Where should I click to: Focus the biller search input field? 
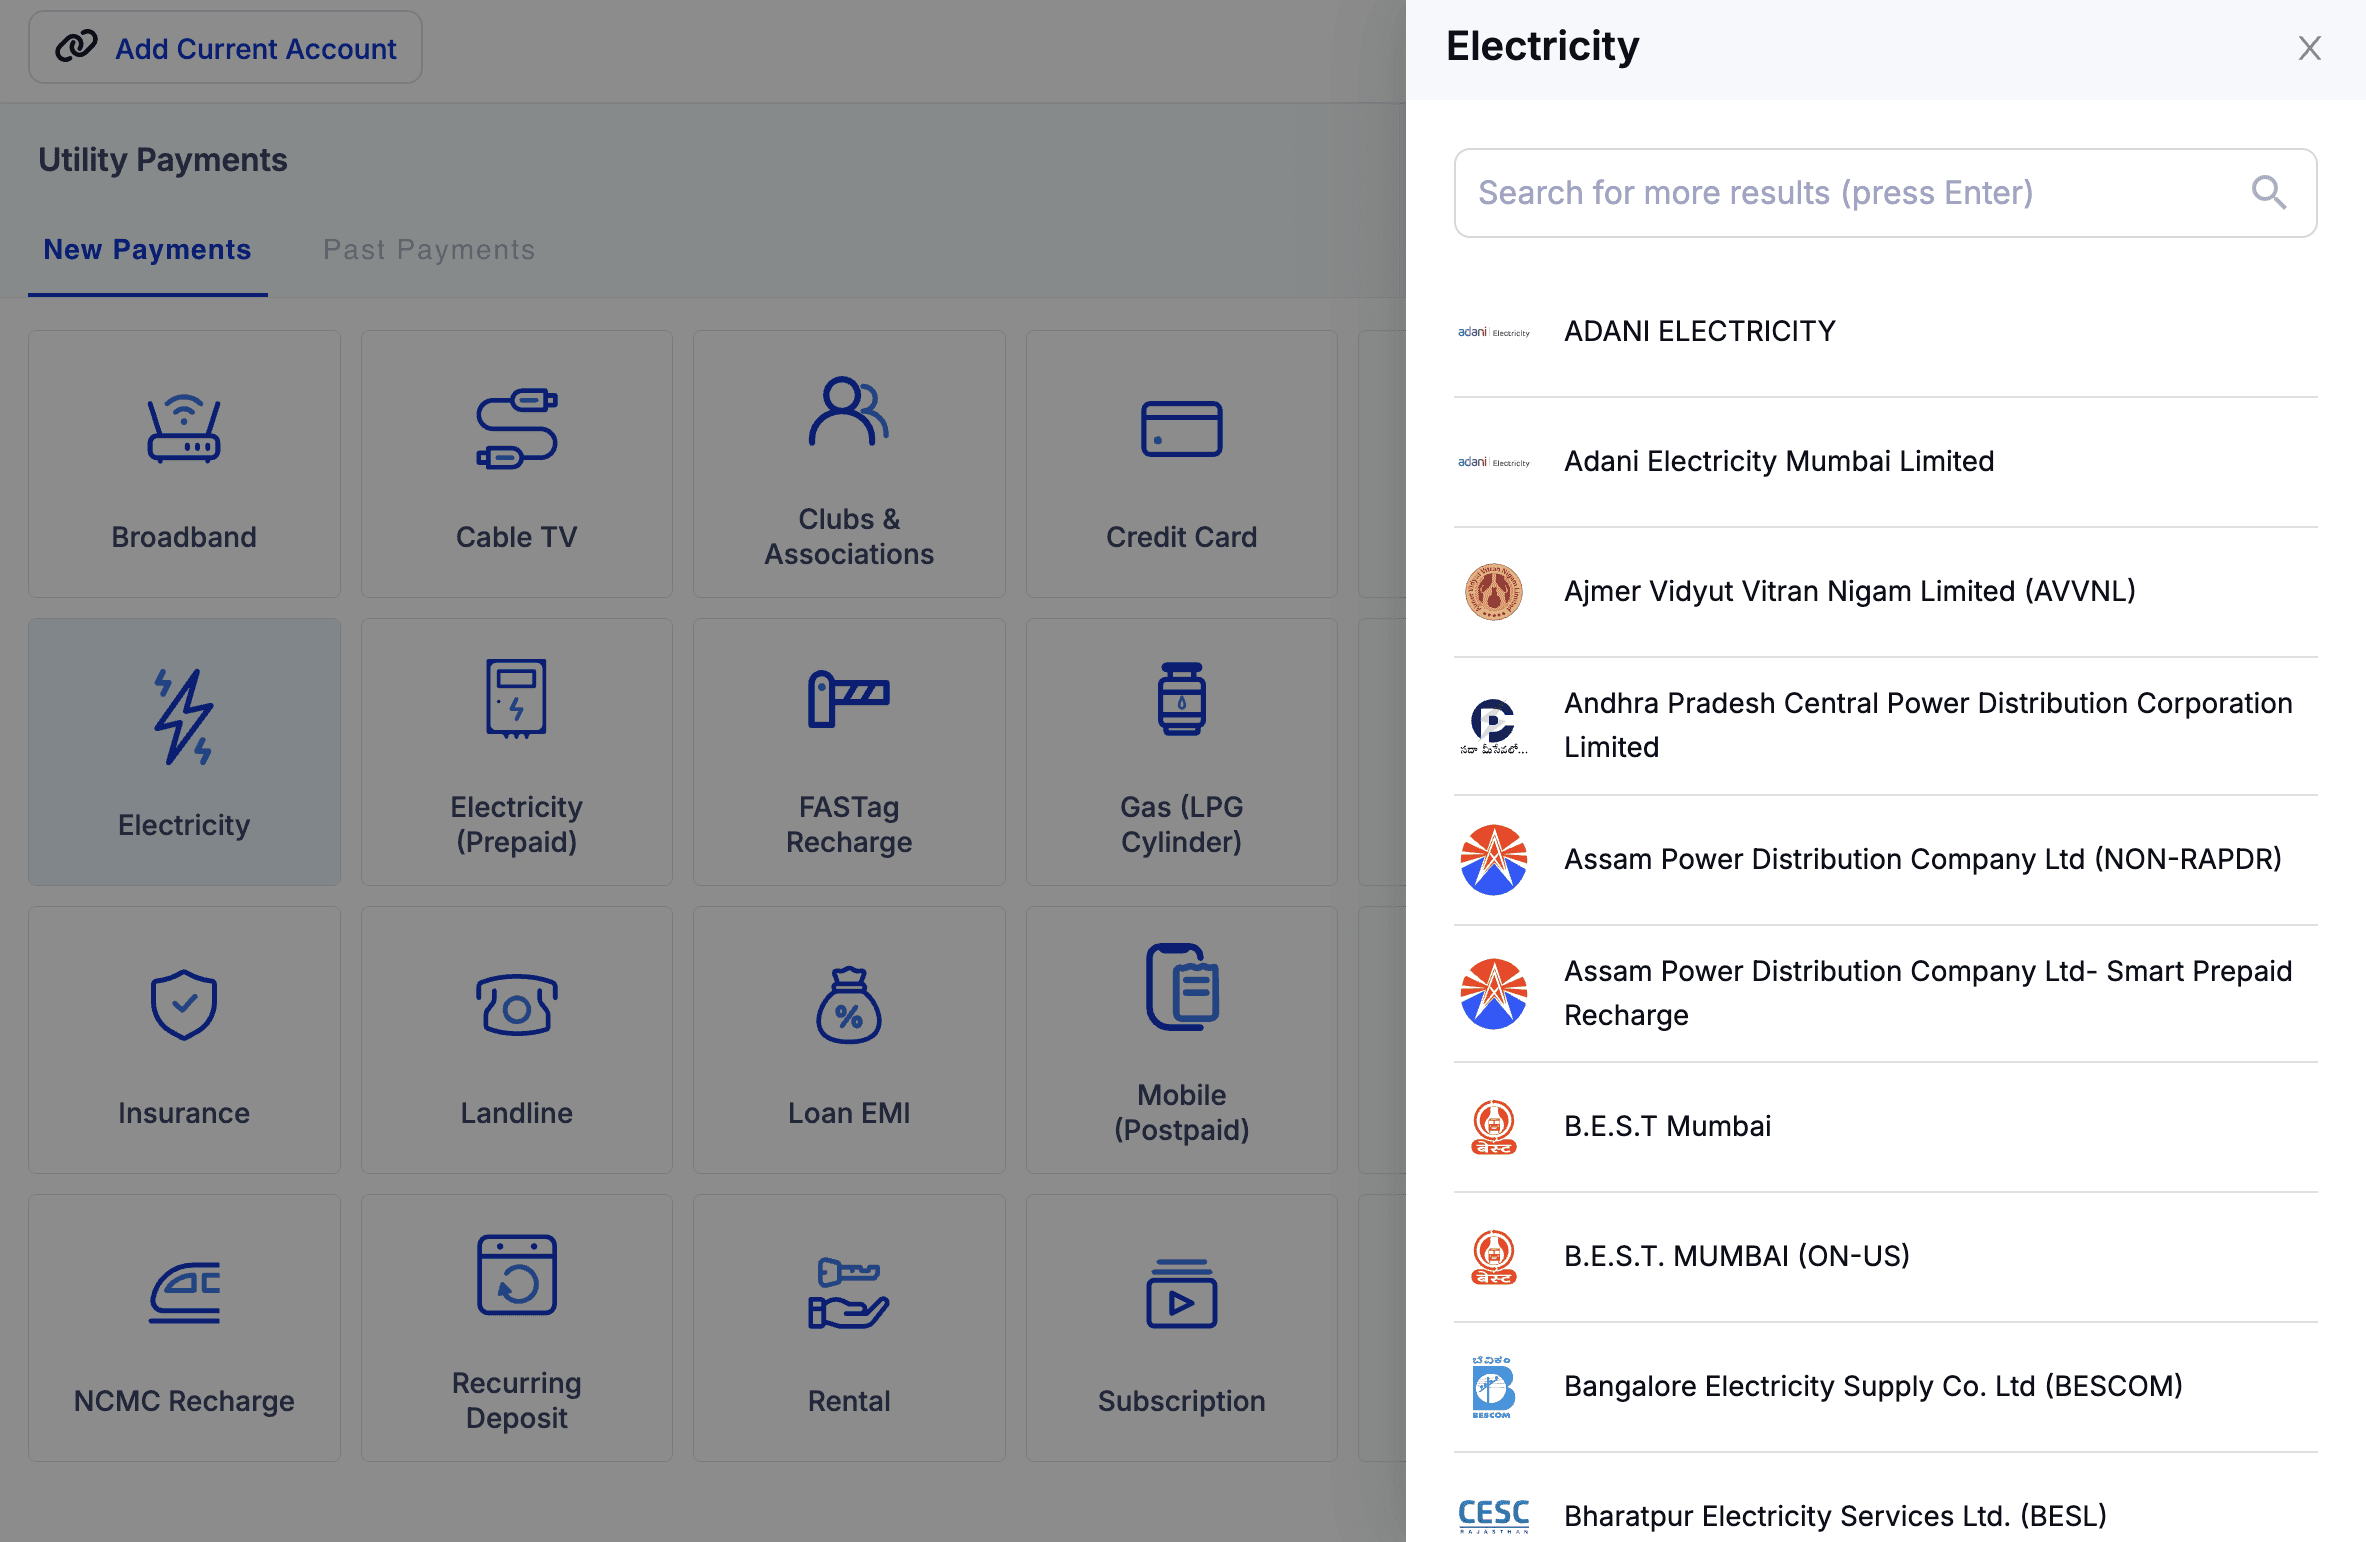(1850, 192)
